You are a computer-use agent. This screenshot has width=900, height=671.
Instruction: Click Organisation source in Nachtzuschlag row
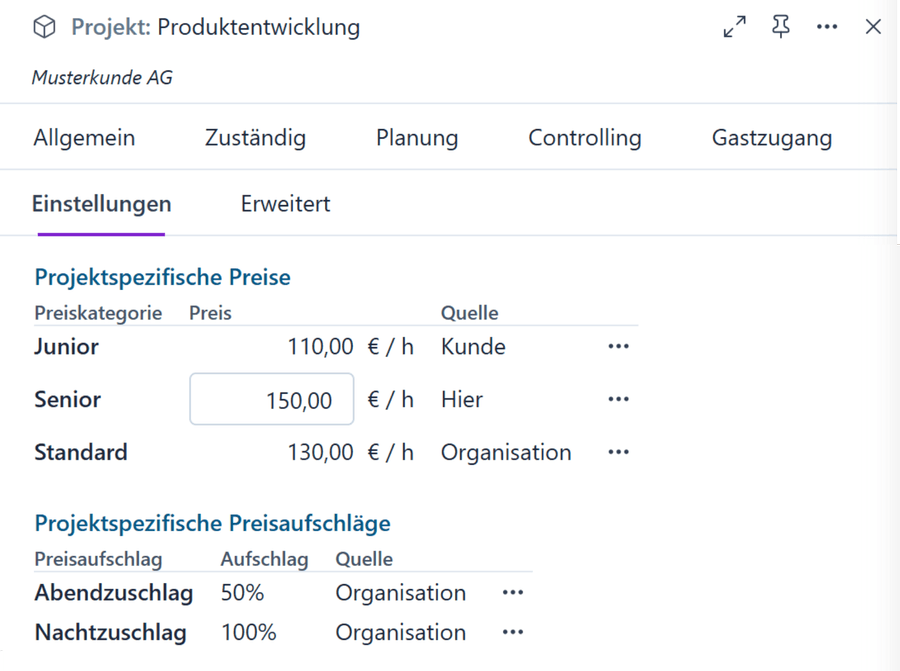click(401, 633)
